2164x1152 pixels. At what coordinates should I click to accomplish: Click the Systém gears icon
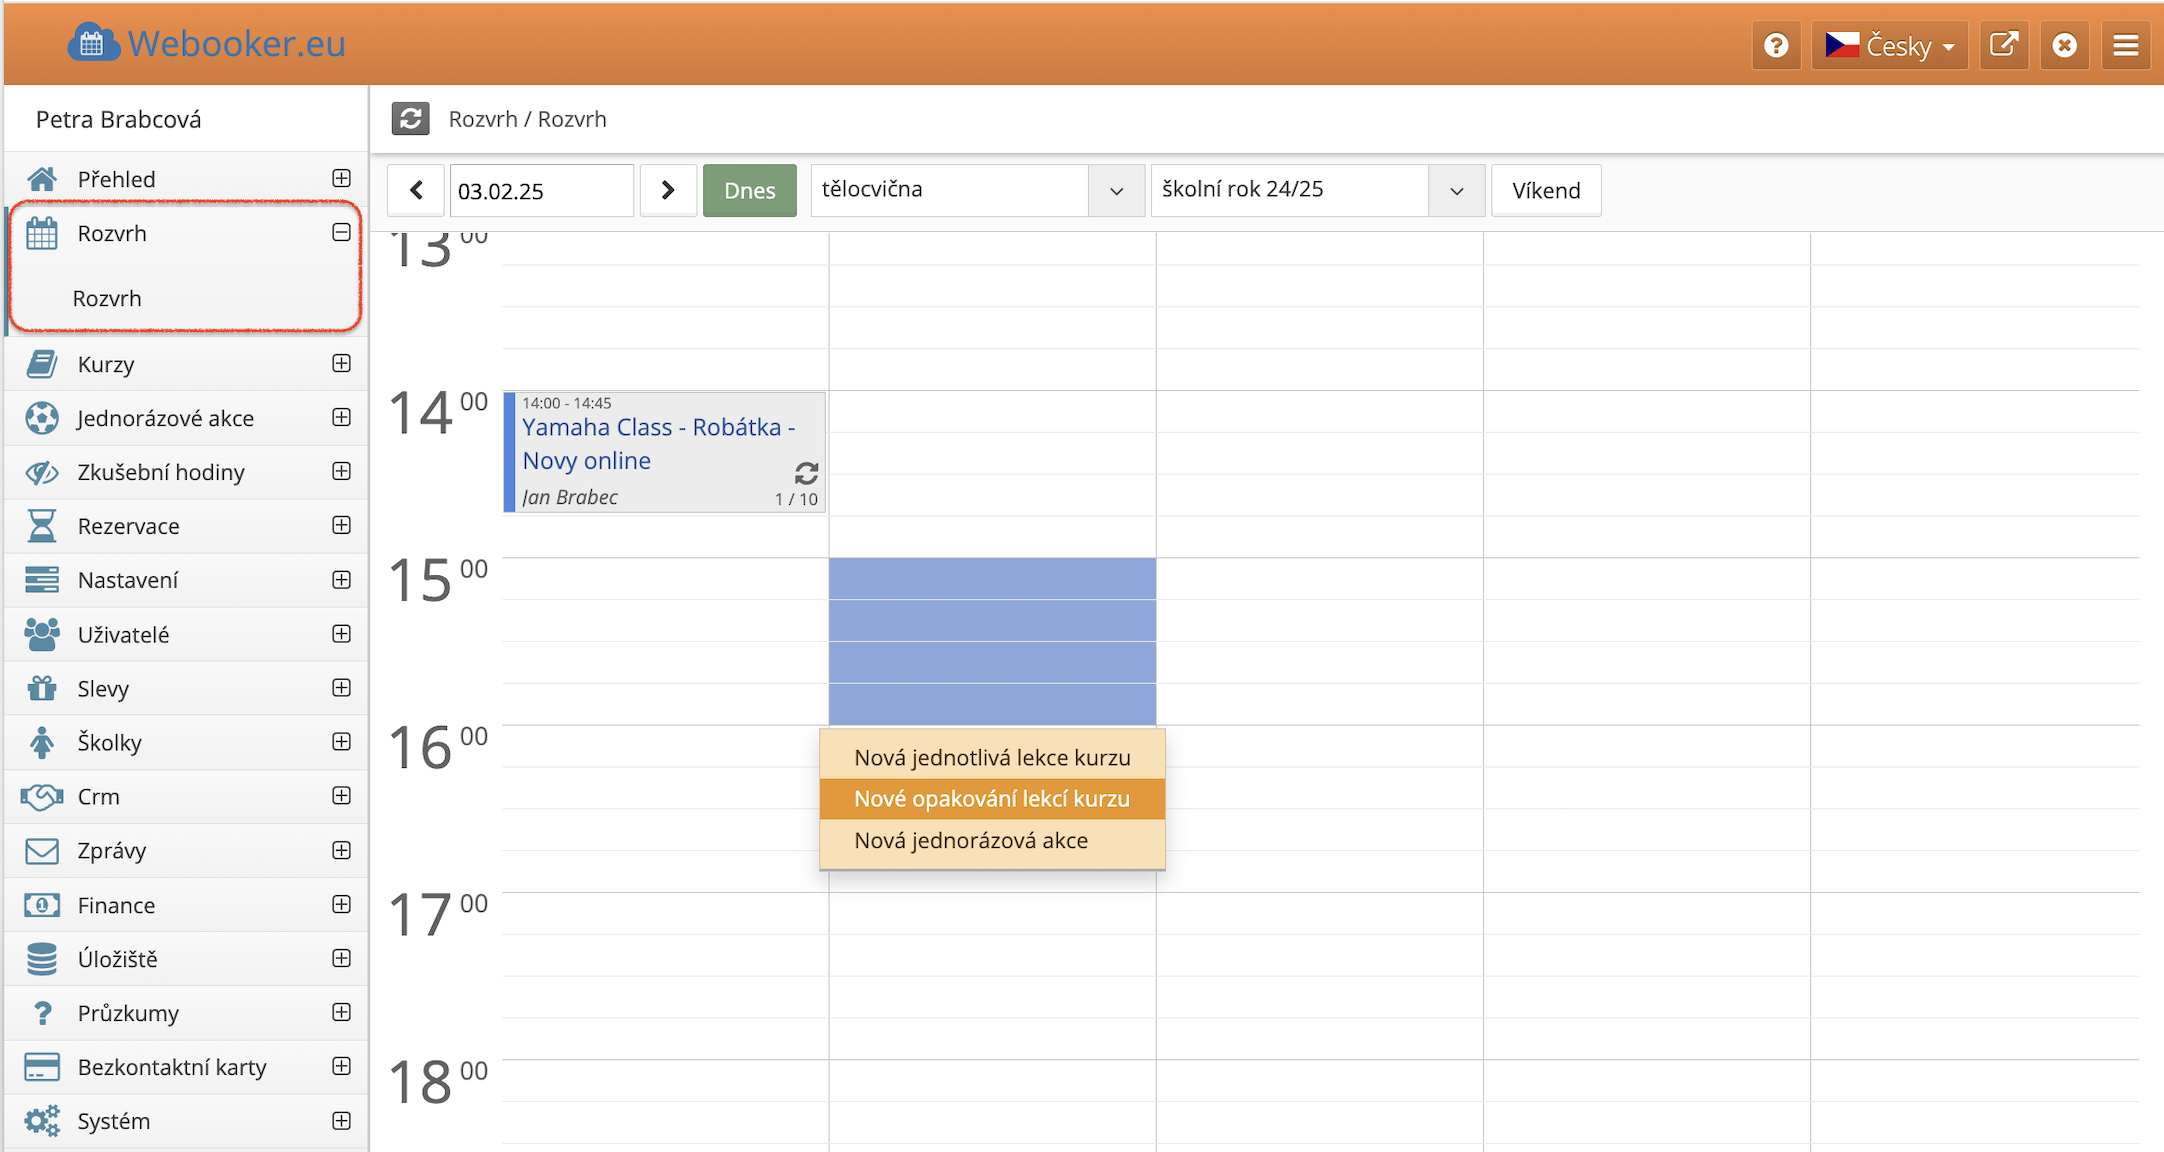click(x=42, y=1121)
